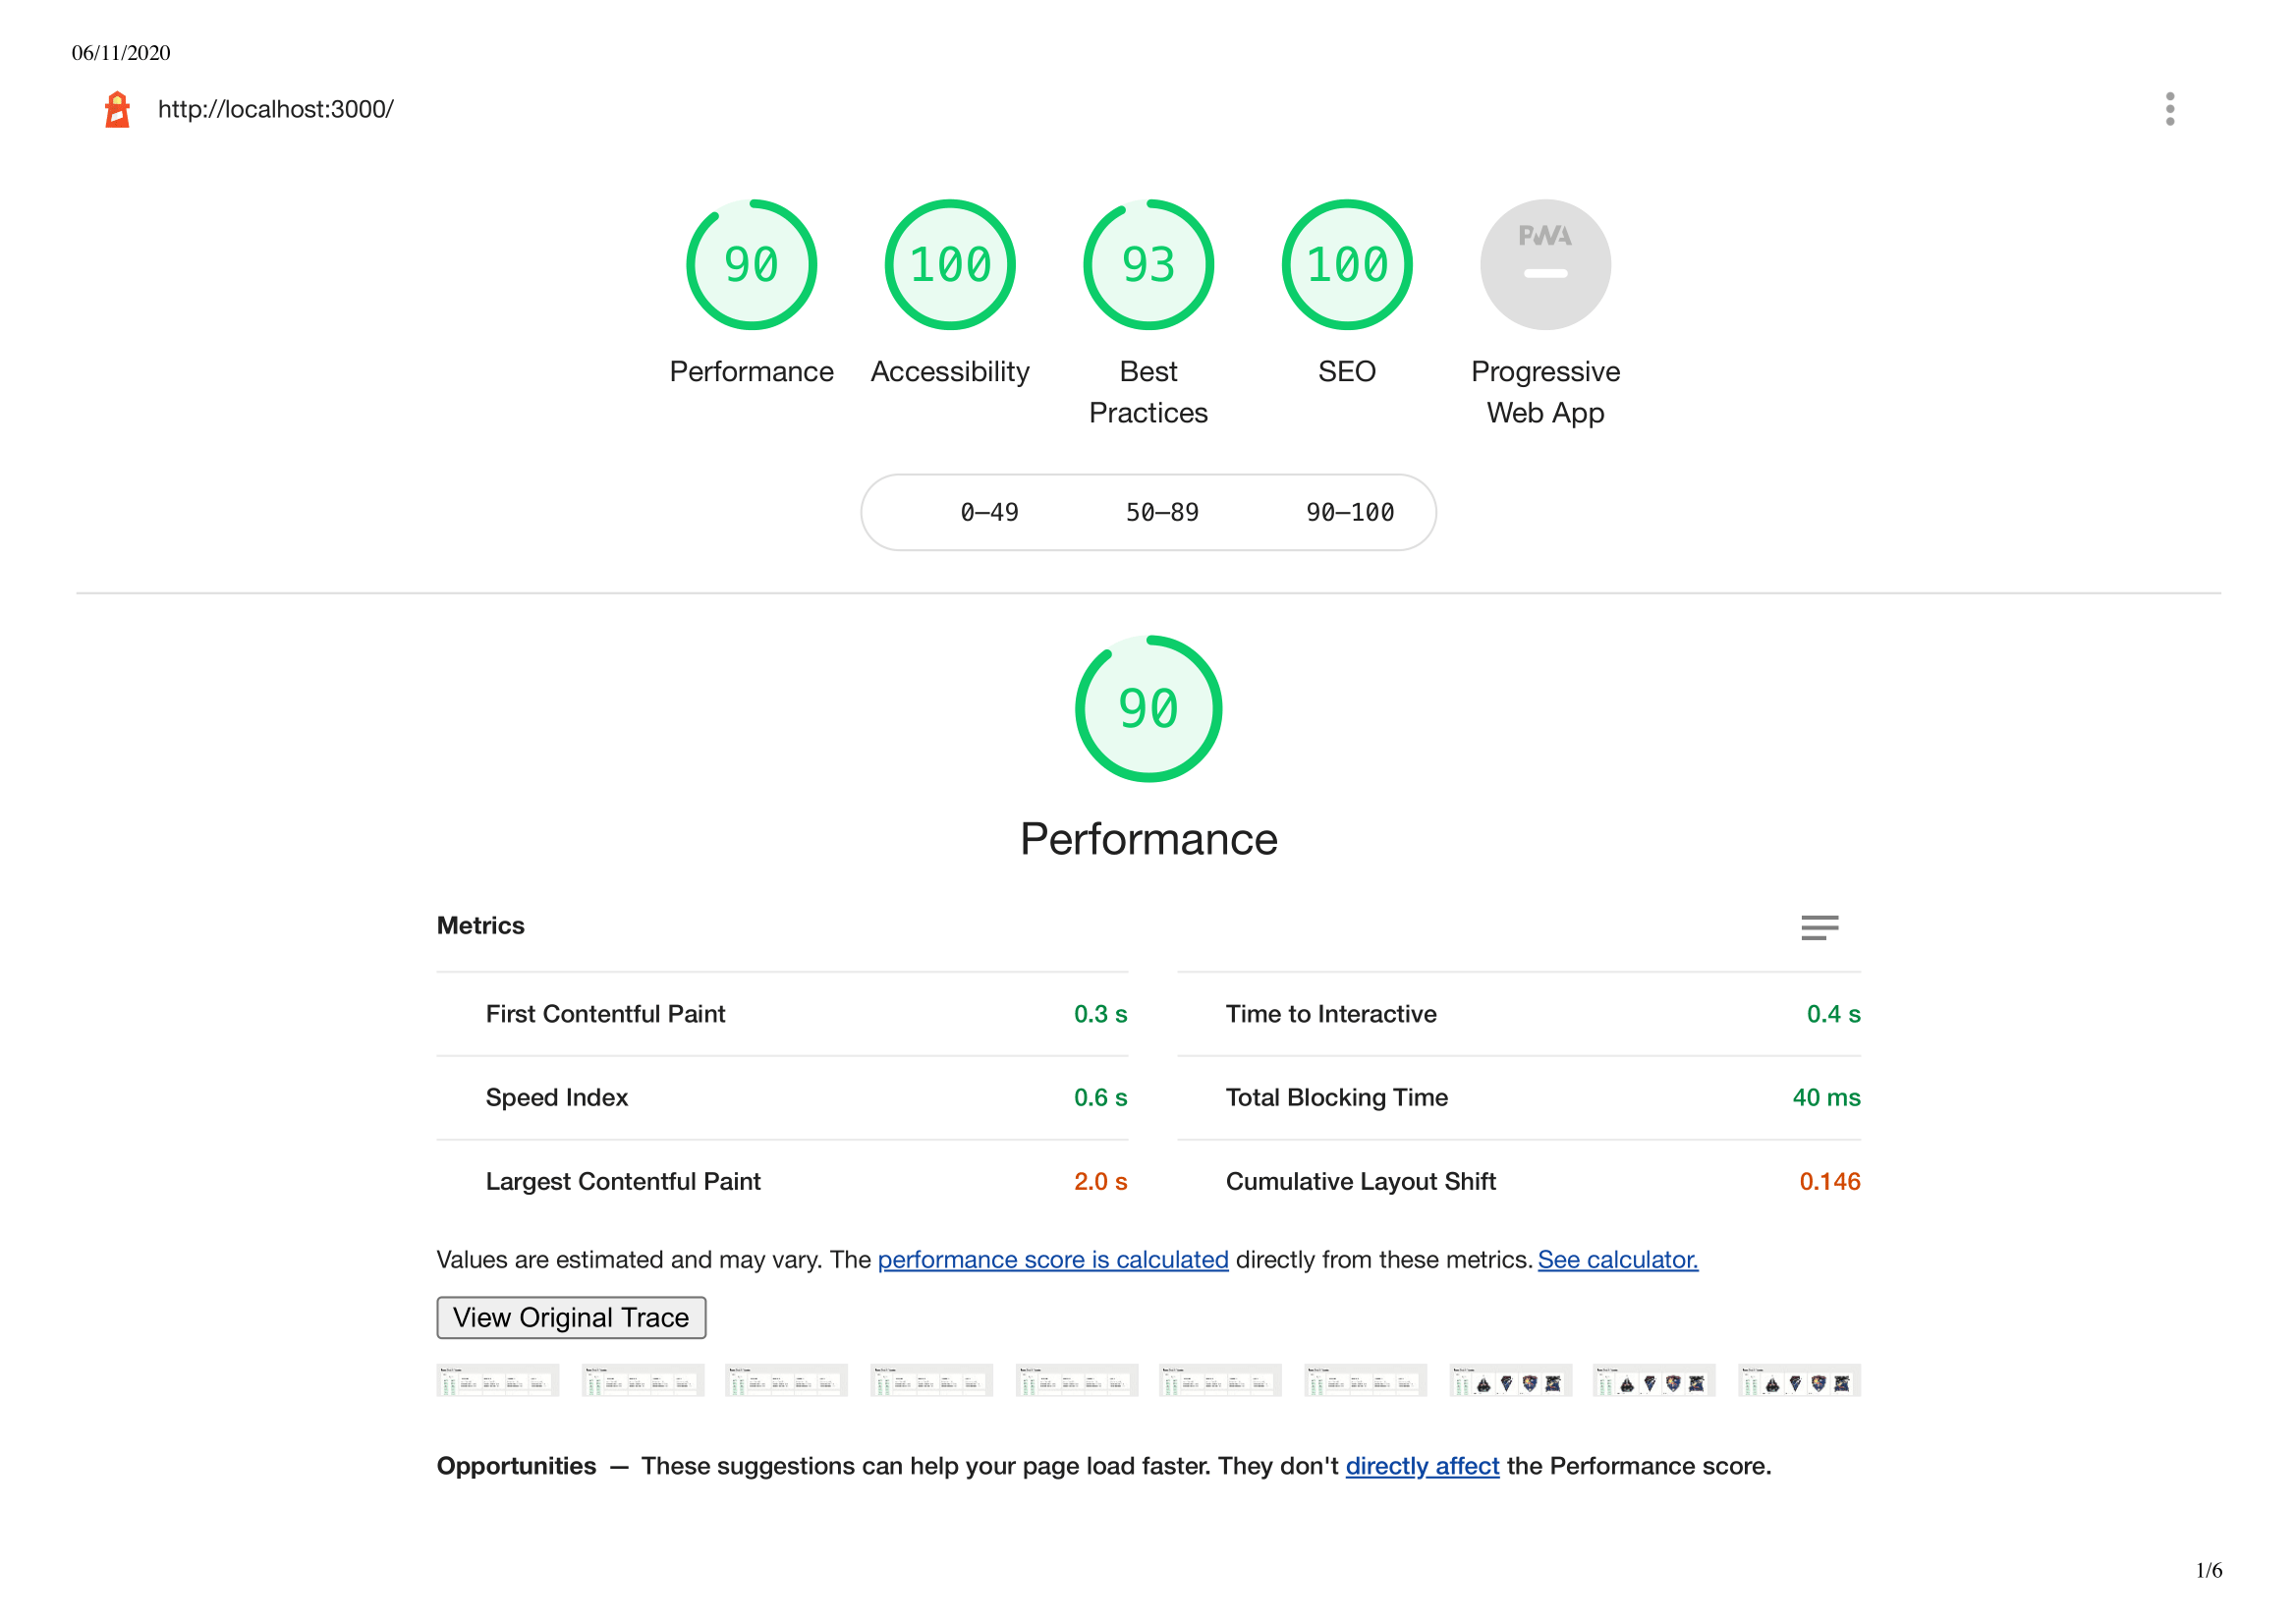Follow the directly affect link

(1421, 1465)
